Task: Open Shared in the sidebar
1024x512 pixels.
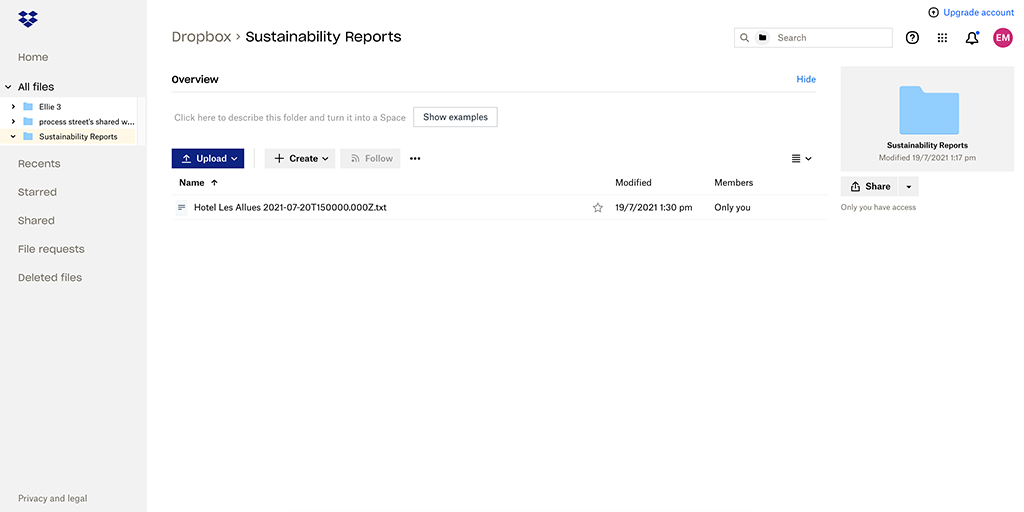Action: 37,221
